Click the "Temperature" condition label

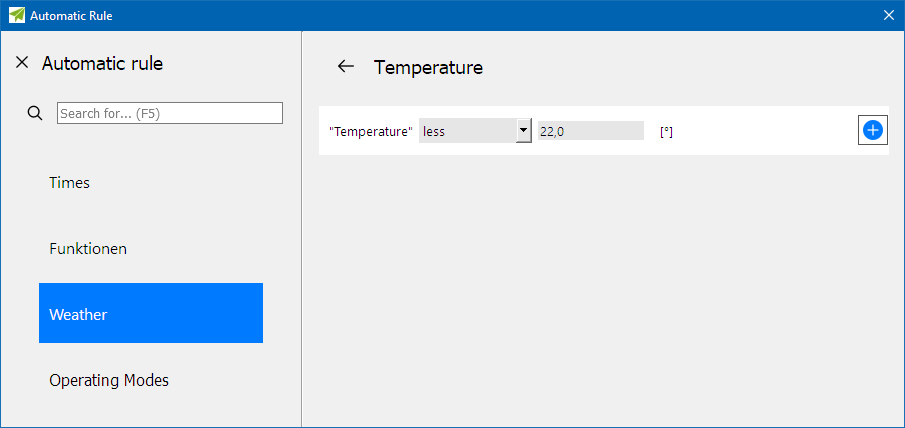pyautogui.click(x=371, y=132)
